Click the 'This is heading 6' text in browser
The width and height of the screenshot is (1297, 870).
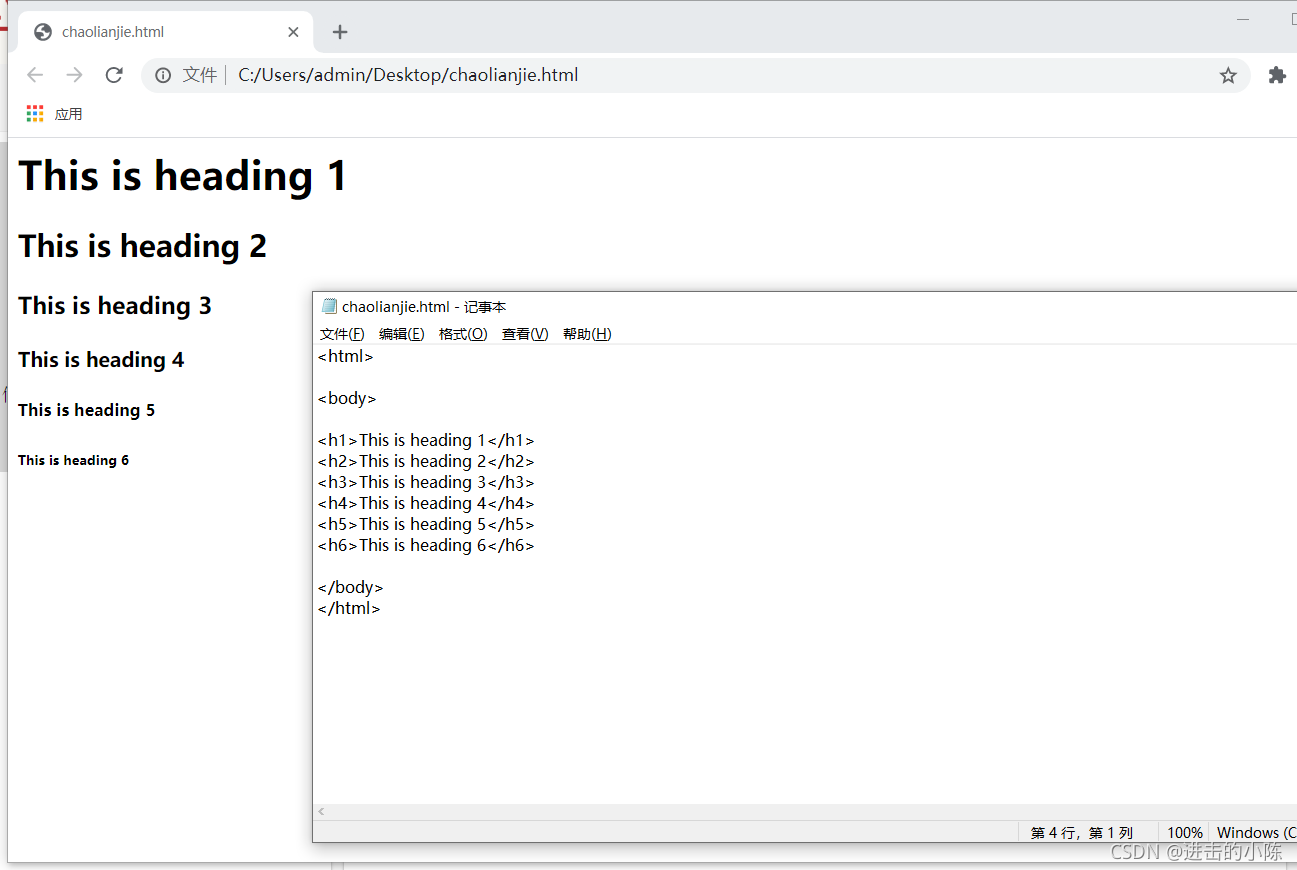(74, 460)
